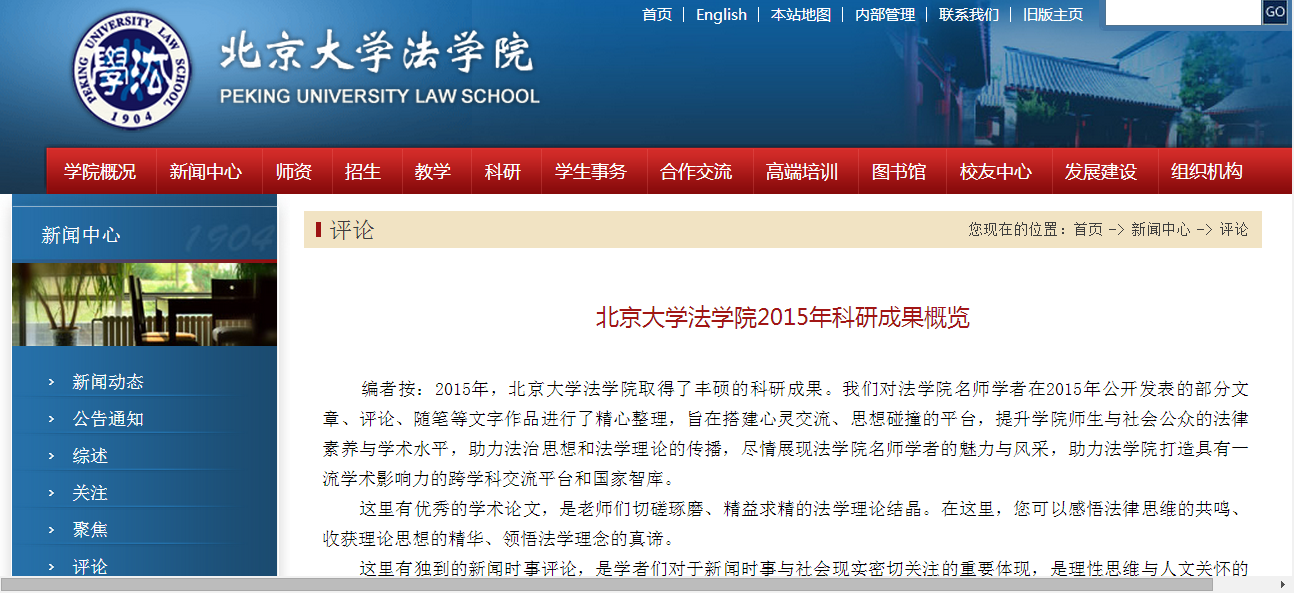
Task: Open the English version link
Action: pyautogui.click(x=721, y=14)
